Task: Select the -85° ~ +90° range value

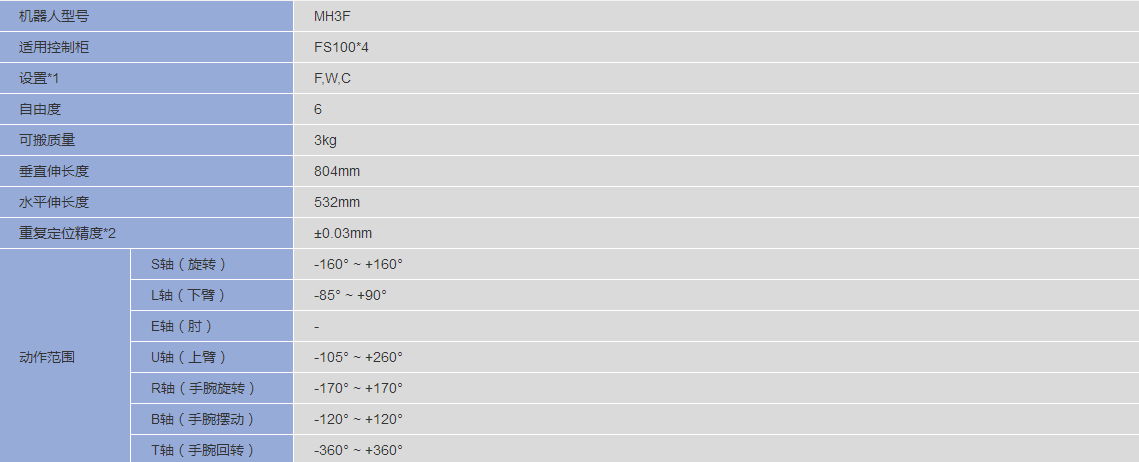Action: click(350, 295)
